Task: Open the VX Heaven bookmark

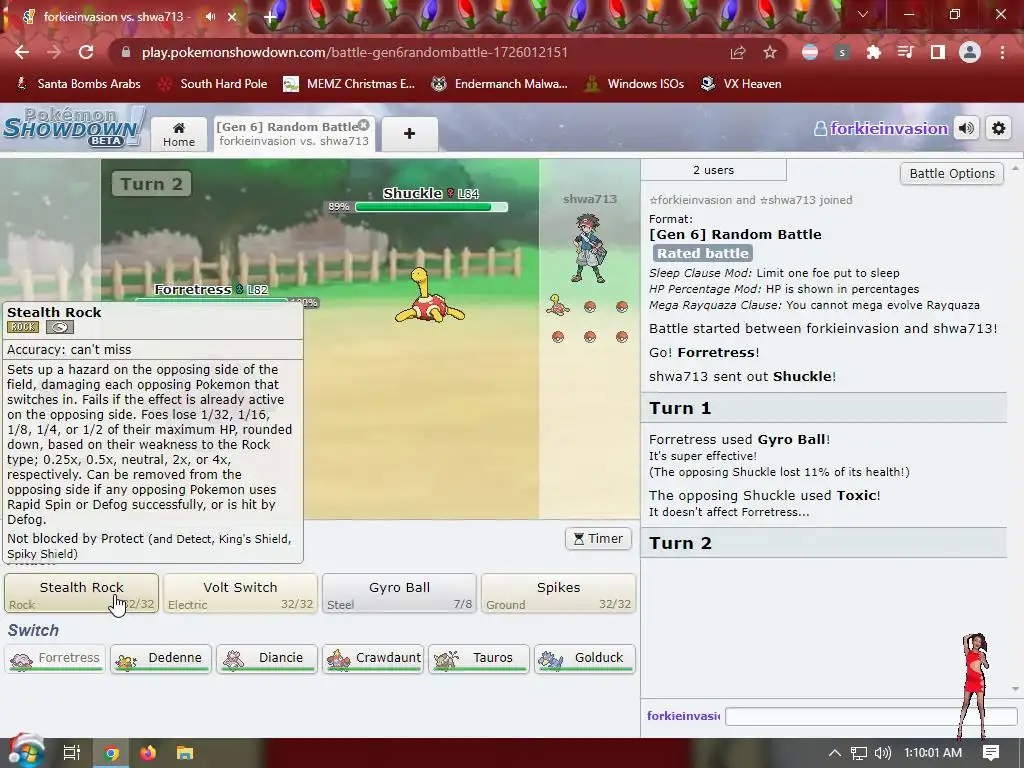Action: pos(741,84)
